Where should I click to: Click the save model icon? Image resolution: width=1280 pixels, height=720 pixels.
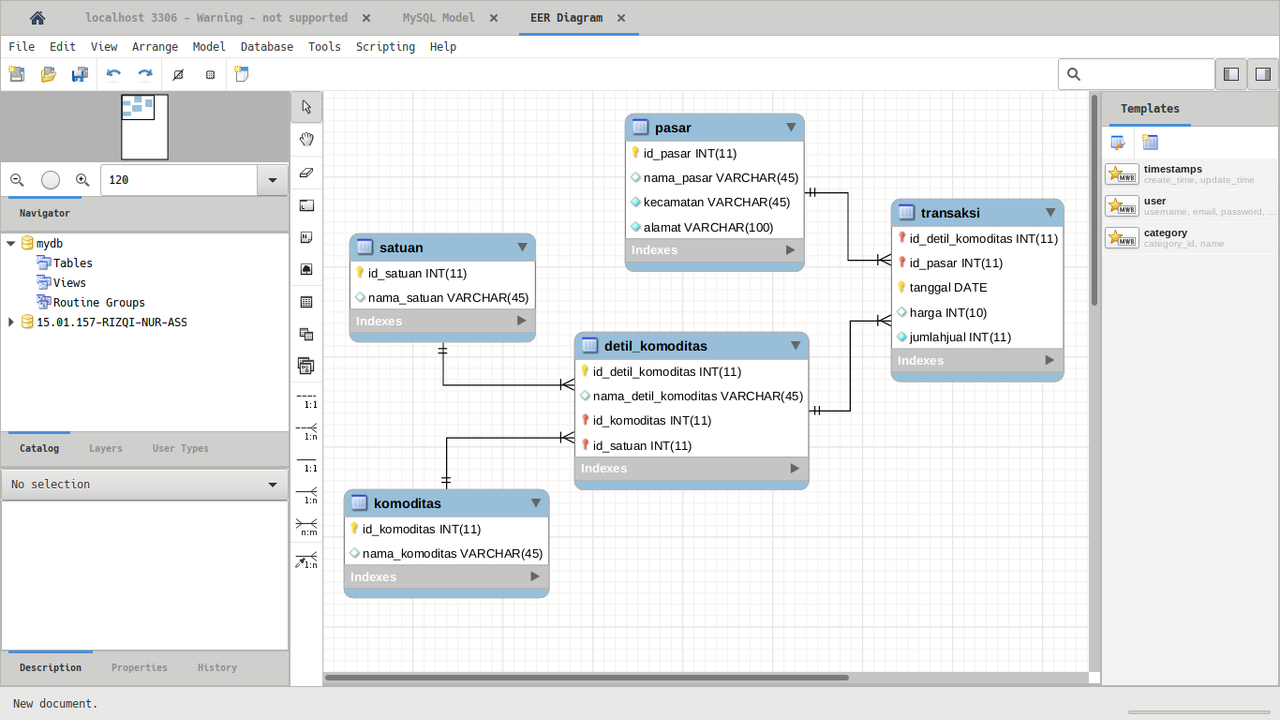[80, 74]
